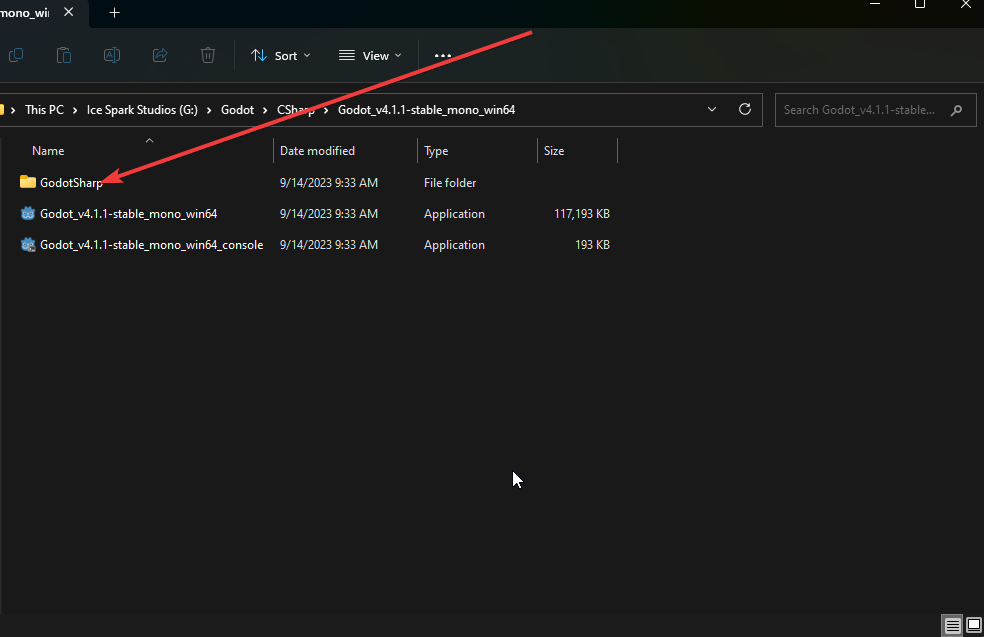Click the Rename icon in toolbar
This screenshot has width=984, height=637.
click(112, 55)
